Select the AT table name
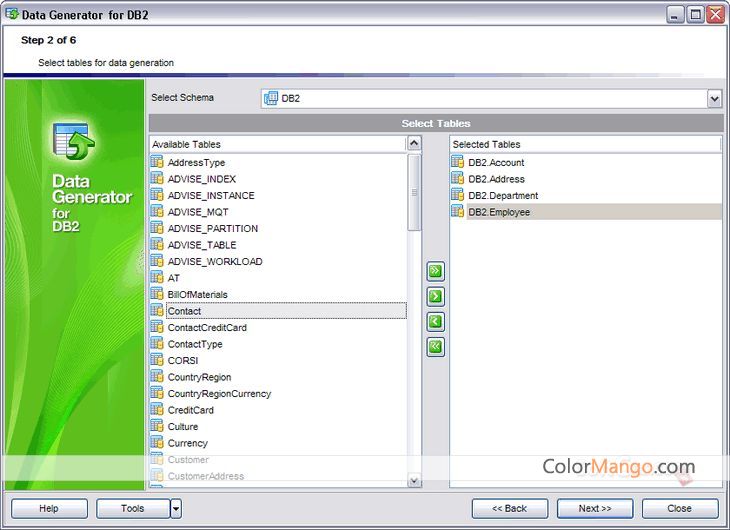This screenshot has width=730, height=530. pyautogui.click(x=174, y=278)
